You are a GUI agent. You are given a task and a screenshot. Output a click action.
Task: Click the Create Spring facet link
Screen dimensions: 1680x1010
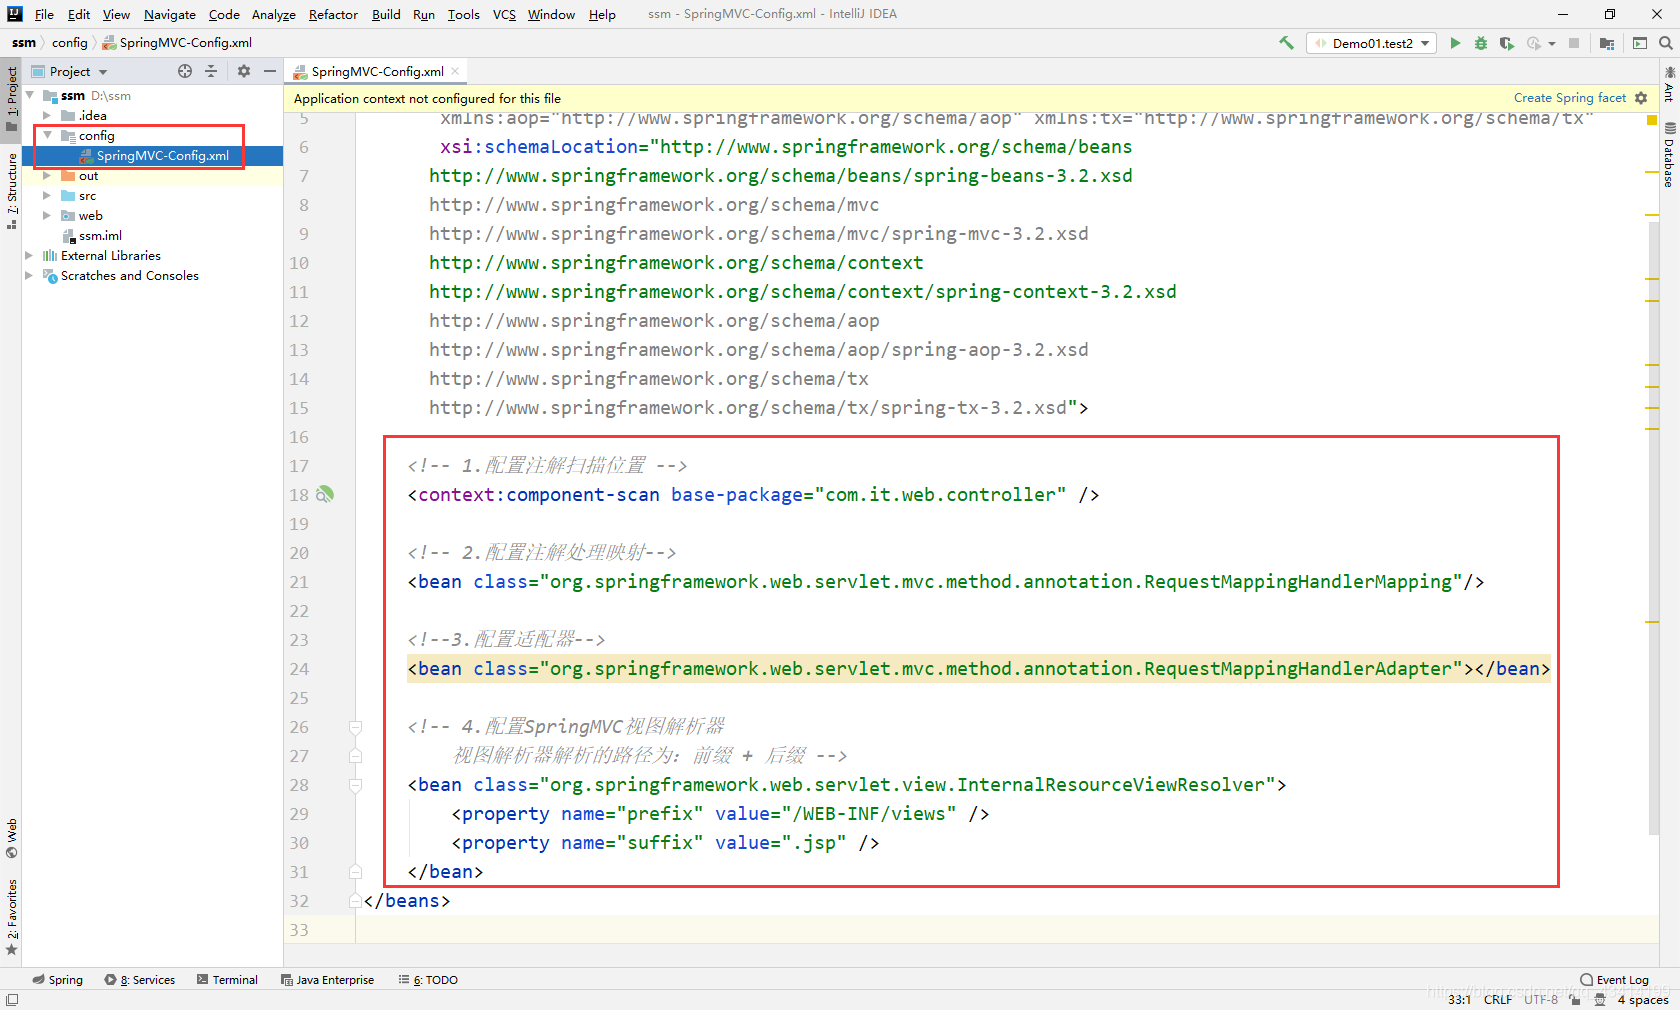click(1570, 98)
